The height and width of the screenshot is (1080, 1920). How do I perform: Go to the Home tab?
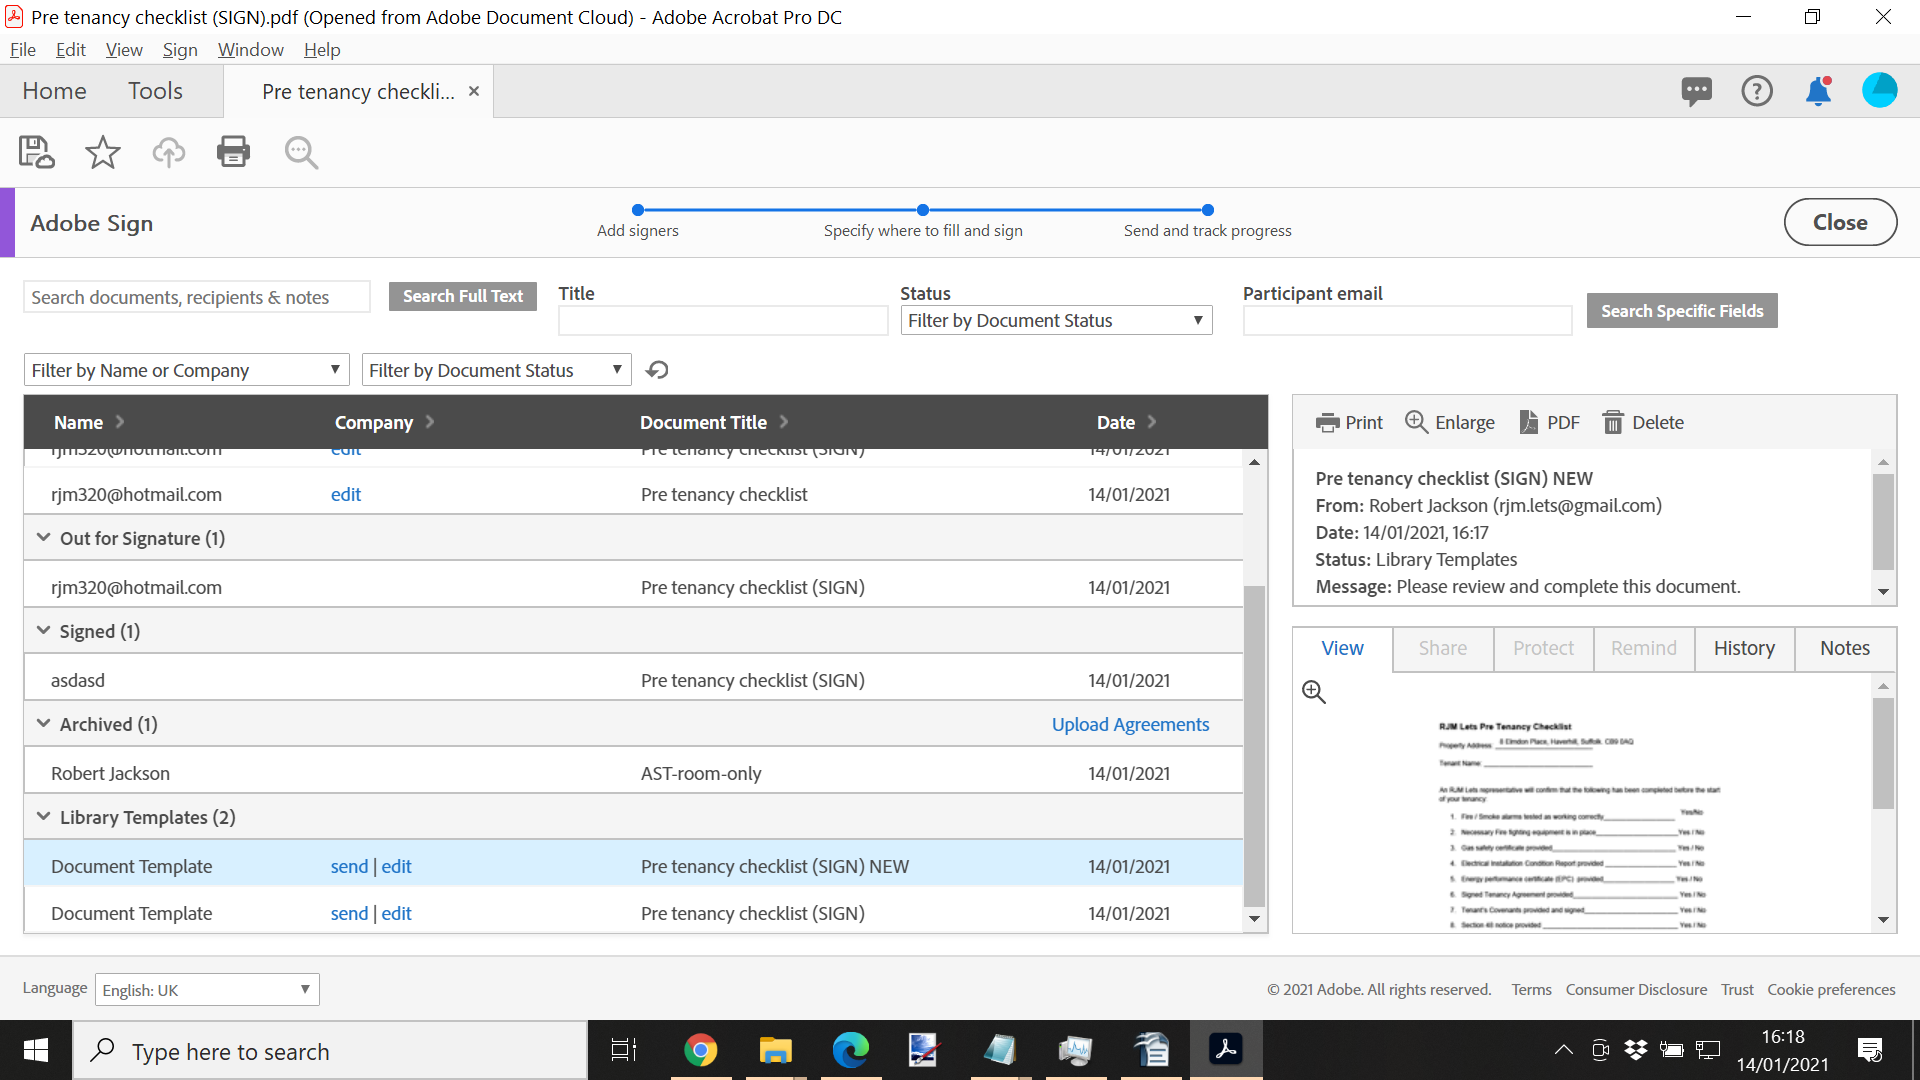54,91
